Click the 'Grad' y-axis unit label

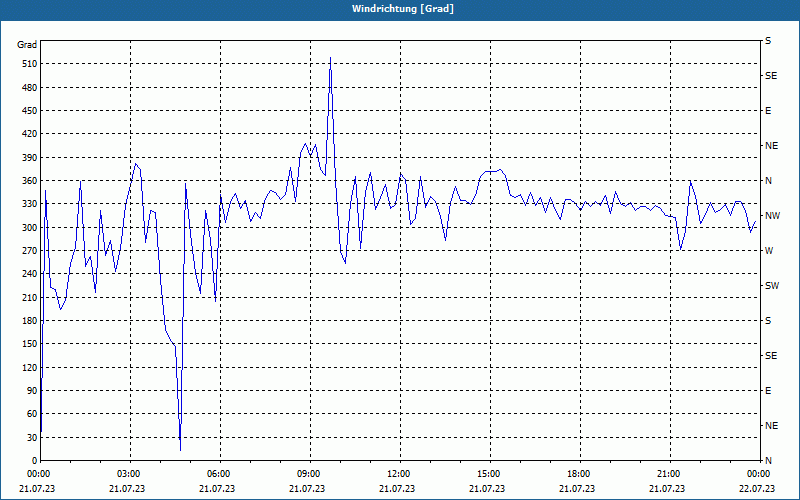(27, 45)
